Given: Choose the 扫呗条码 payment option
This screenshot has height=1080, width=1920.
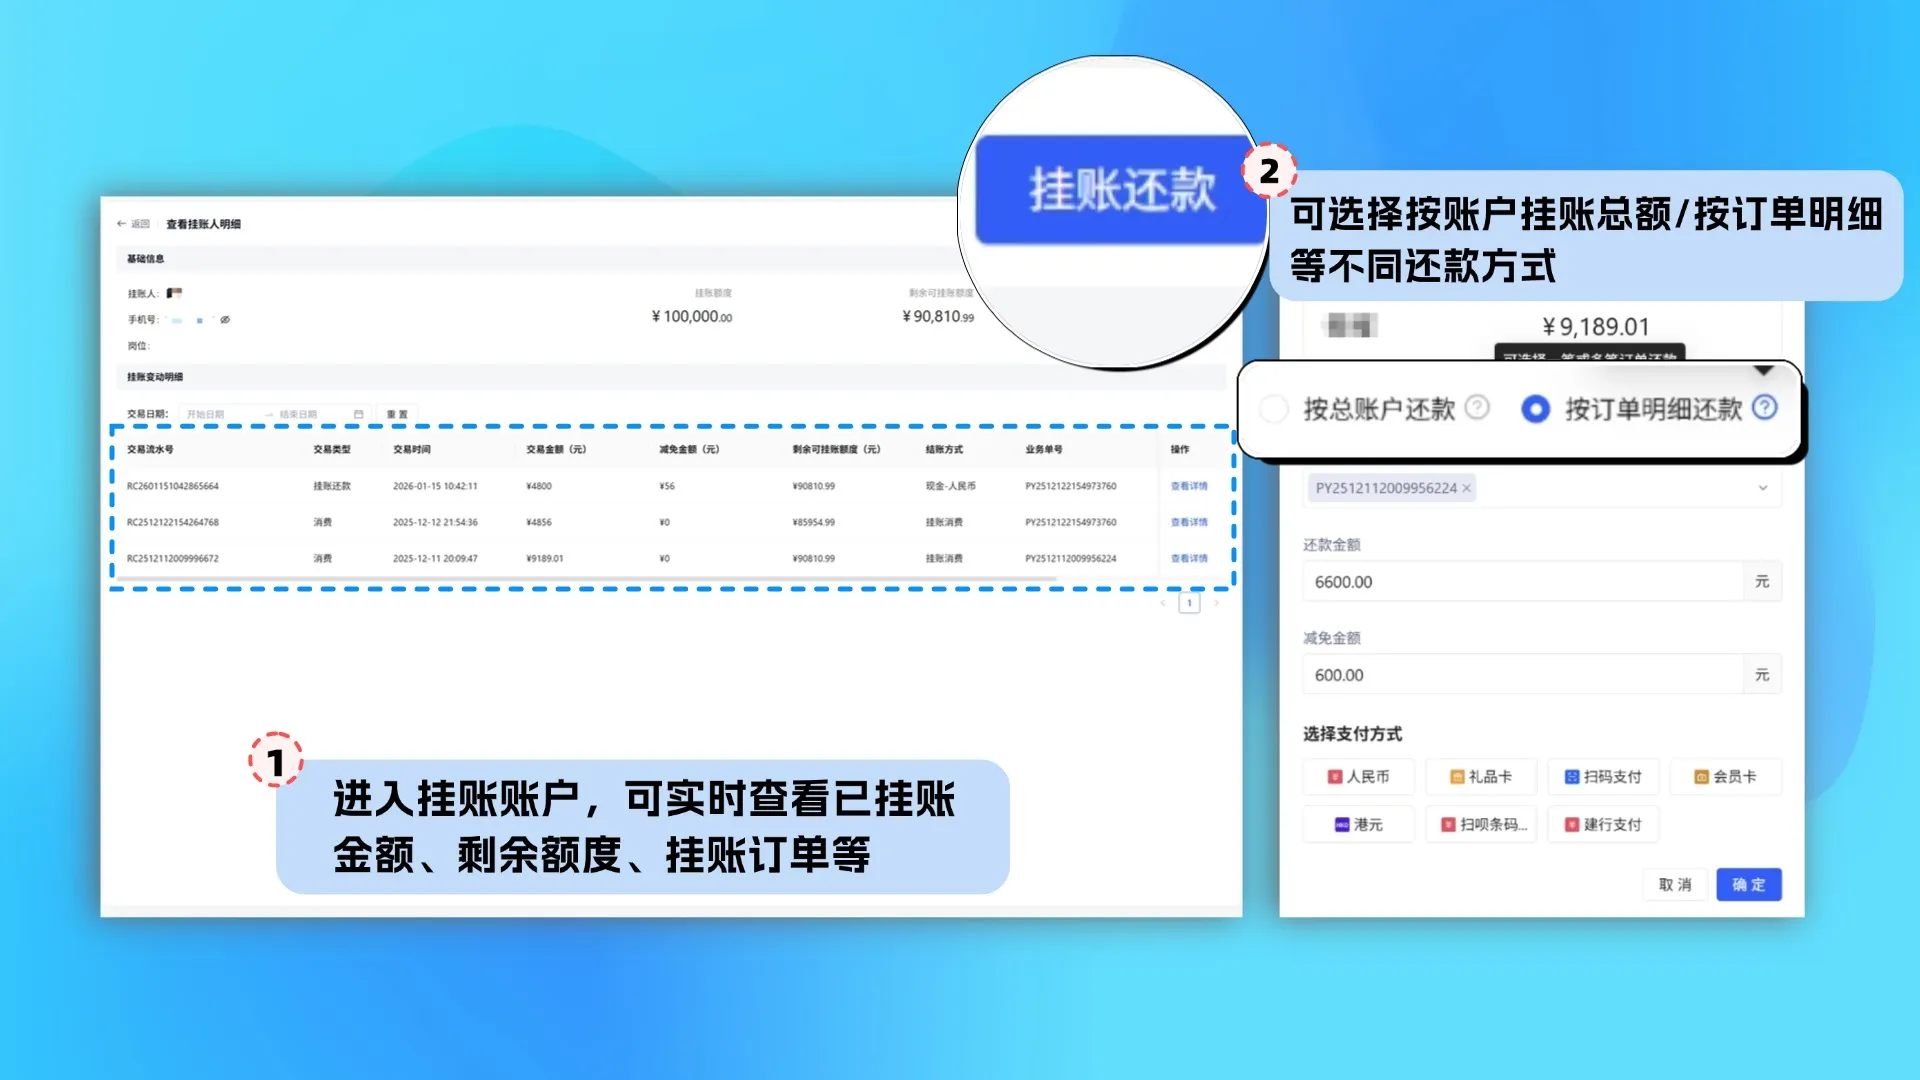Looking at the screenshot, I should click(1480, 824).
